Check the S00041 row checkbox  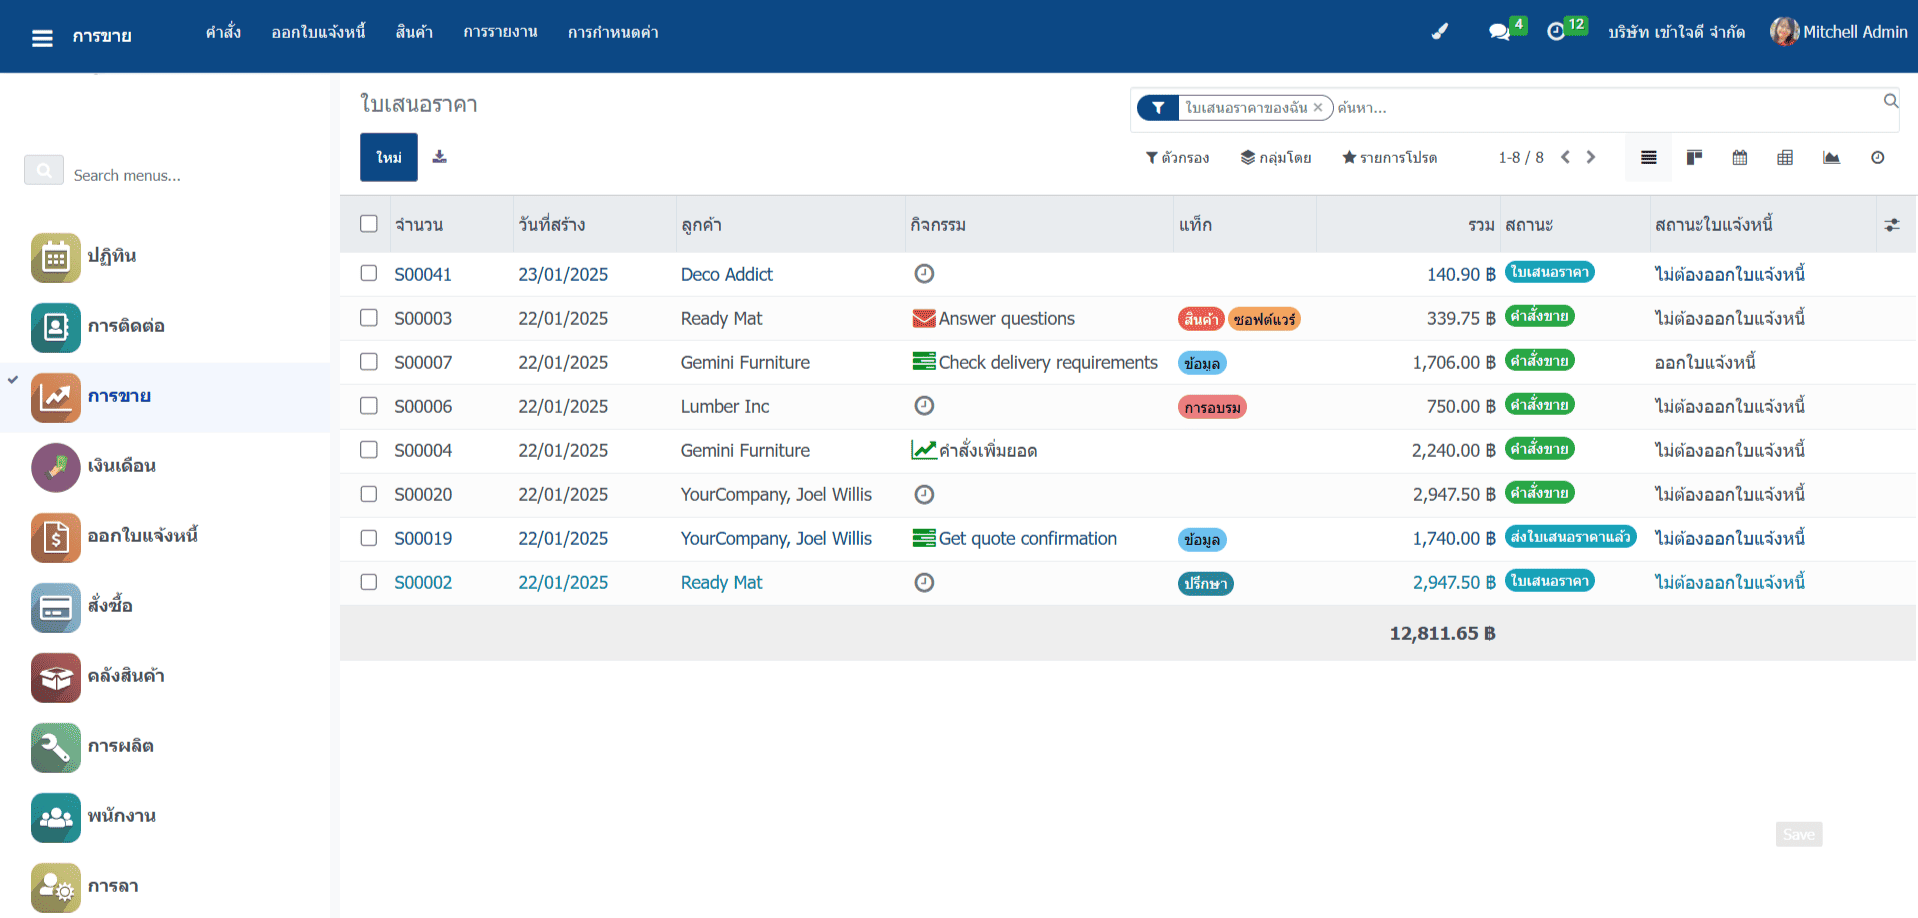click(369, 273)
